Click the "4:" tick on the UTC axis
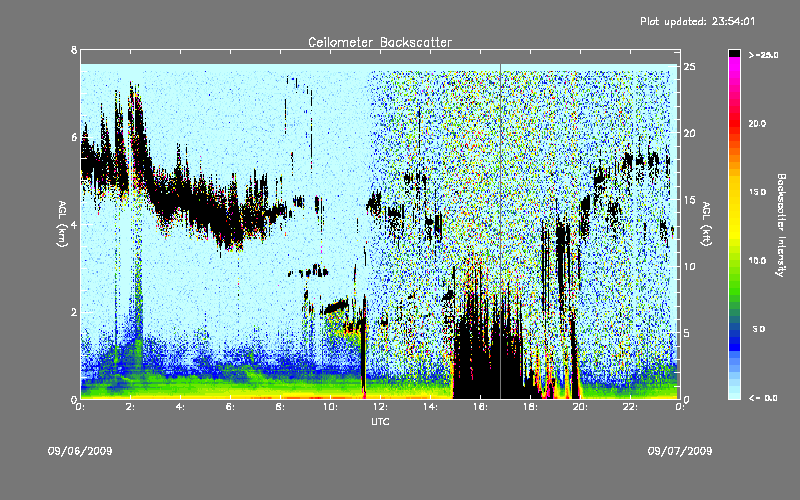Screen dimensions: 800x500 [181, 407]
